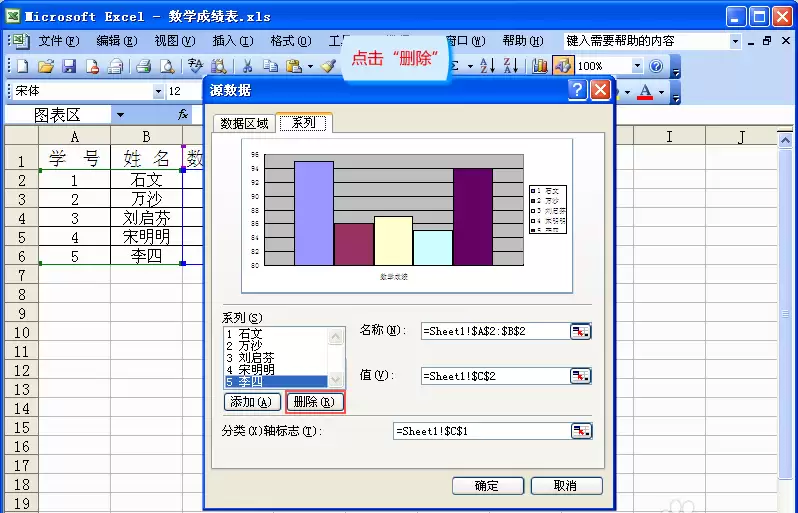Click the Cut scissors icon
This screenshot has width=798, height=513.
tap(247, 66)
